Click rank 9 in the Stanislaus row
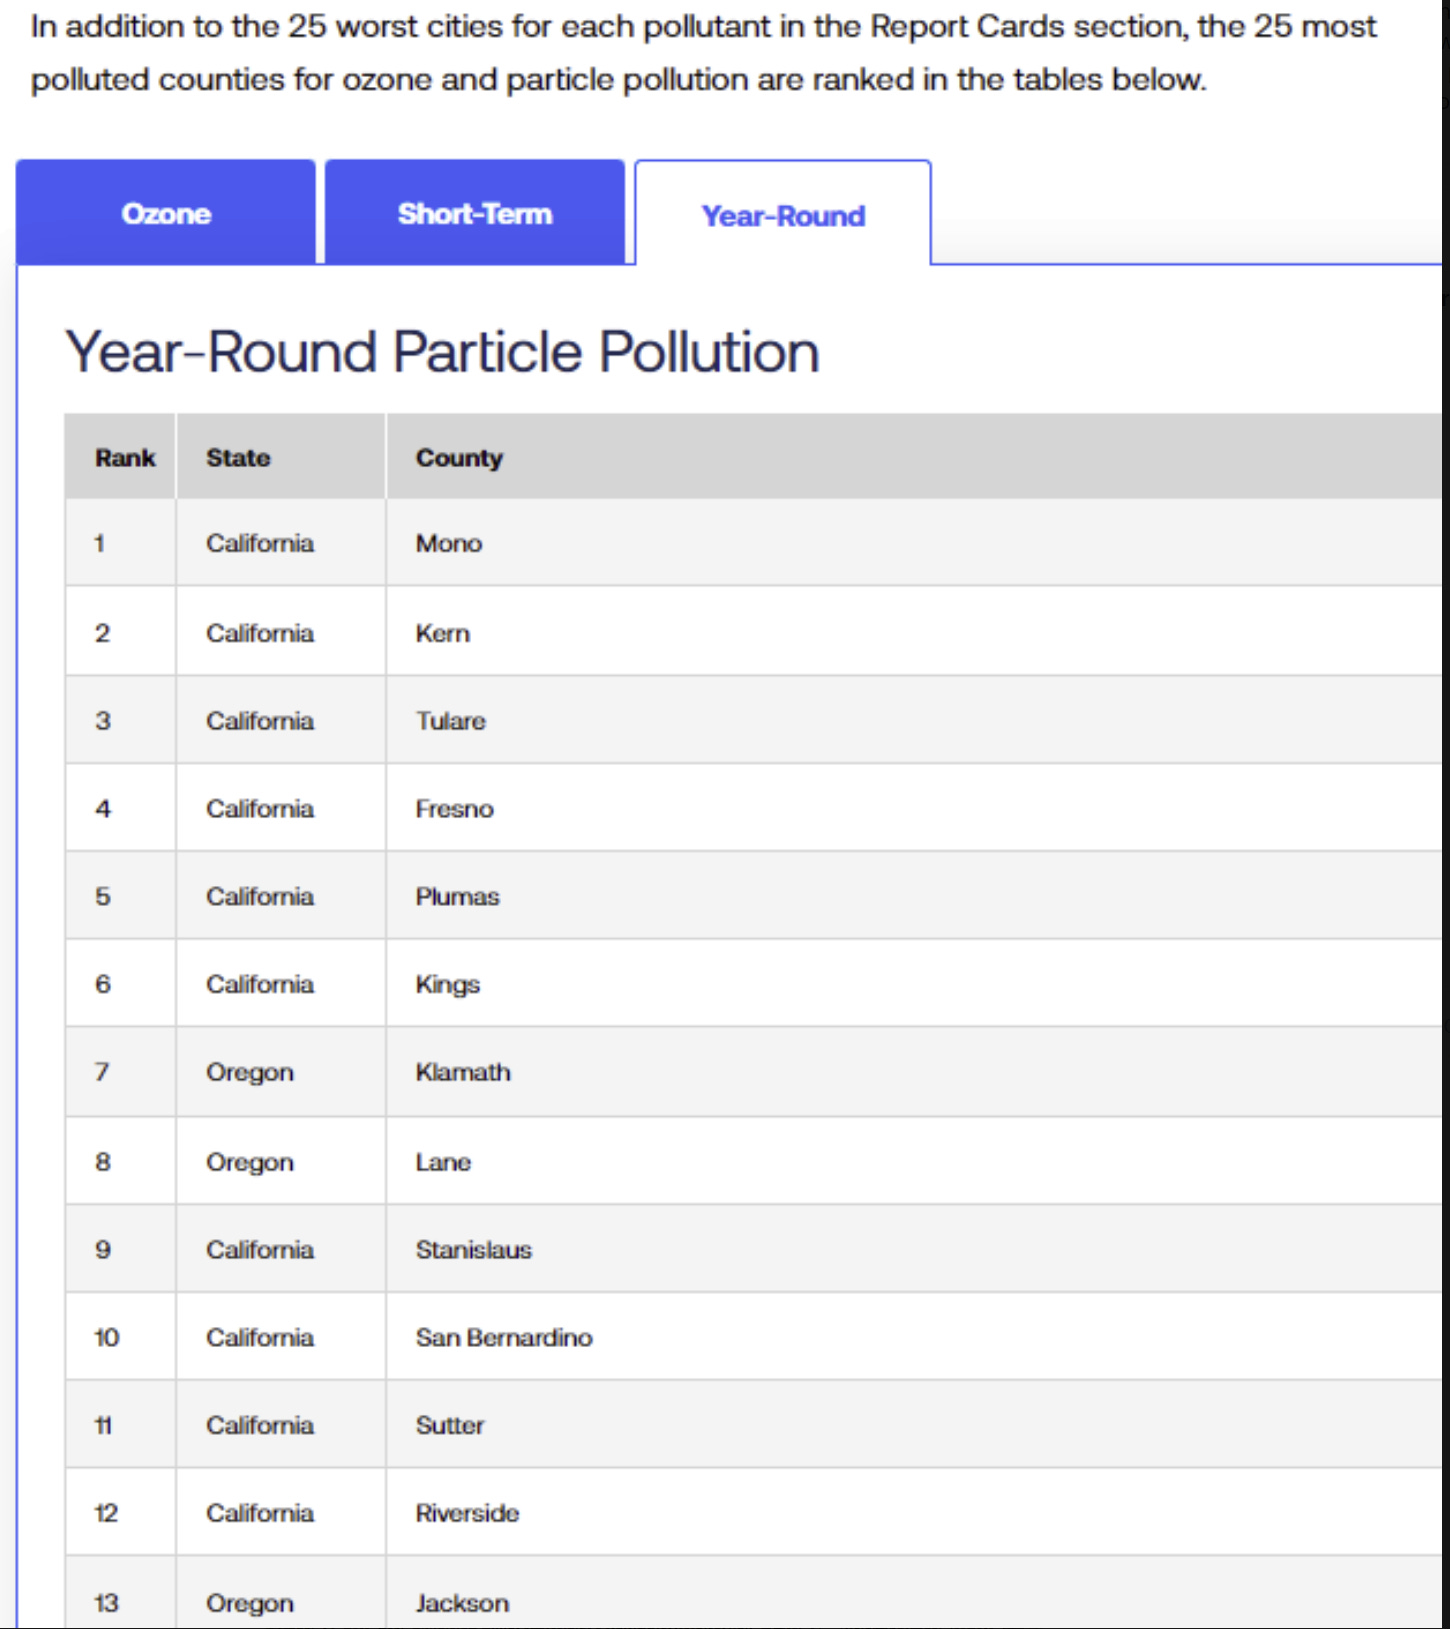The height and width of the screenshot is (1629, 1450). 102,1250
